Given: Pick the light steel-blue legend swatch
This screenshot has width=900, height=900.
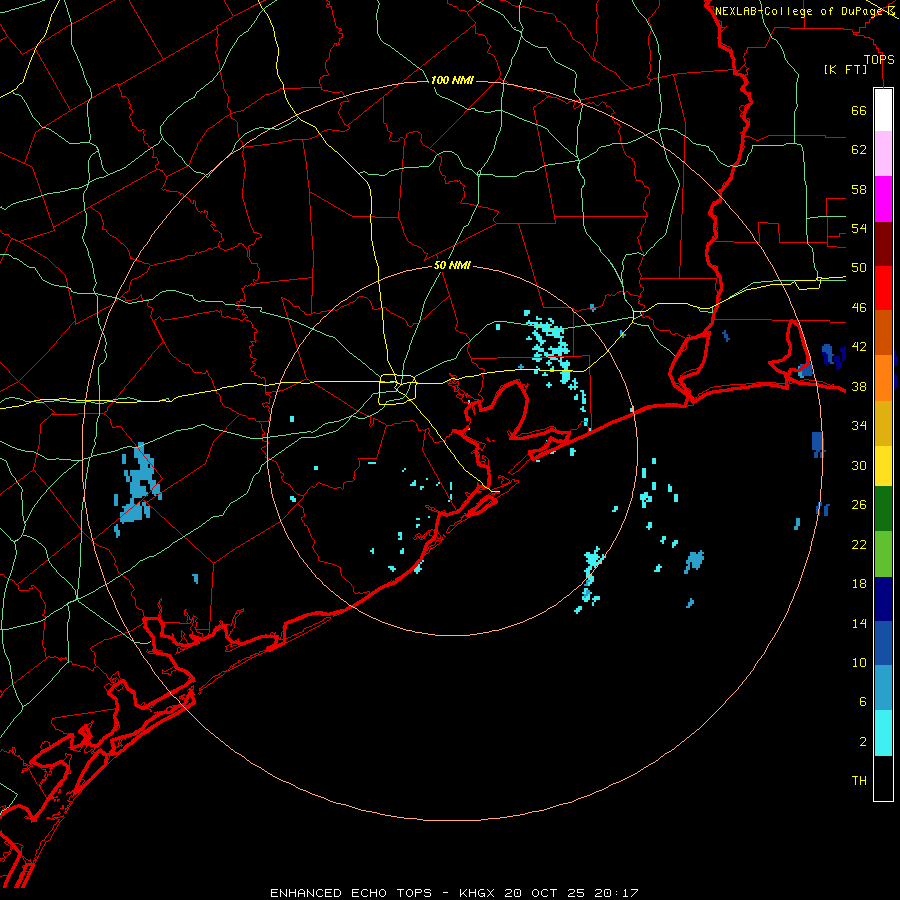Looking at the screenshot, I should (883, 688).
